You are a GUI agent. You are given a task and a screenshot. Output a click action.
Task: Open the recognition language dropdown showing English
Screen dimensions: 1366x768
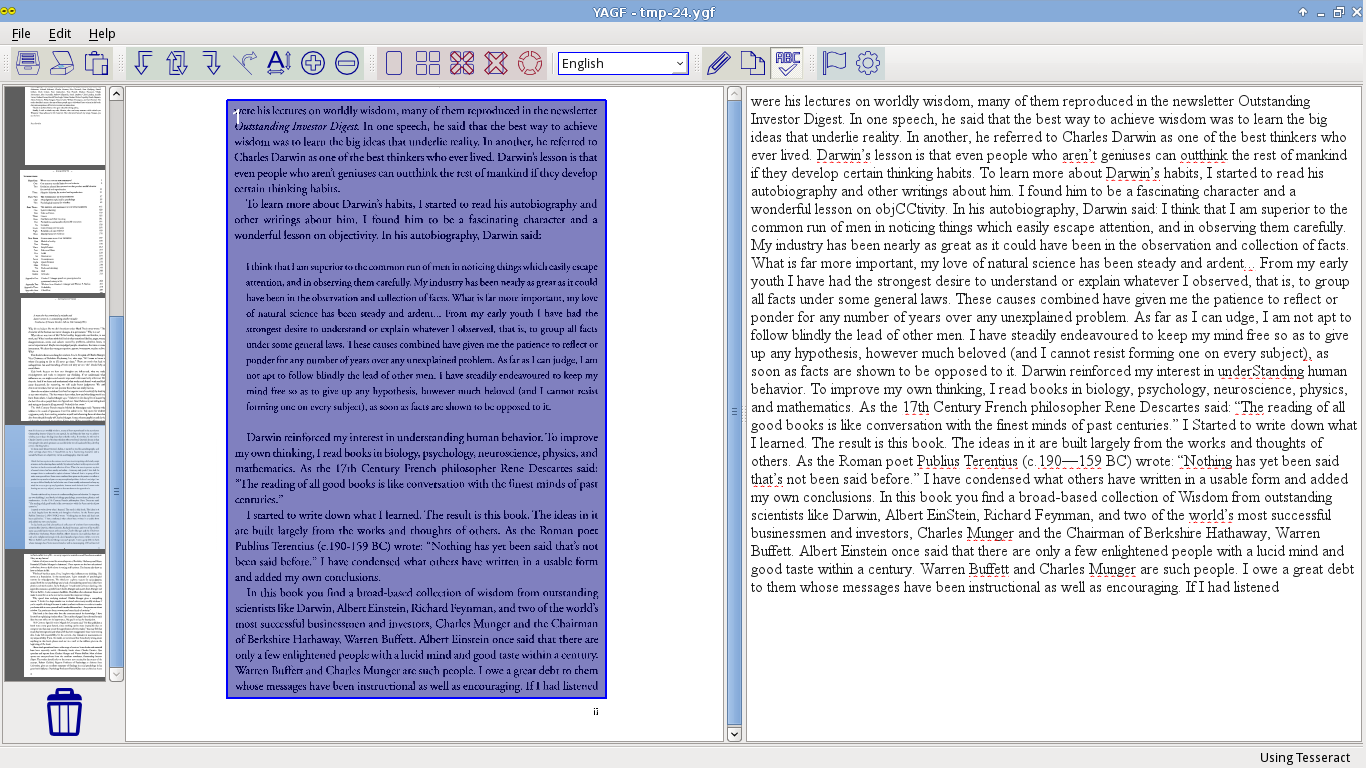click(x=623, y=63)
